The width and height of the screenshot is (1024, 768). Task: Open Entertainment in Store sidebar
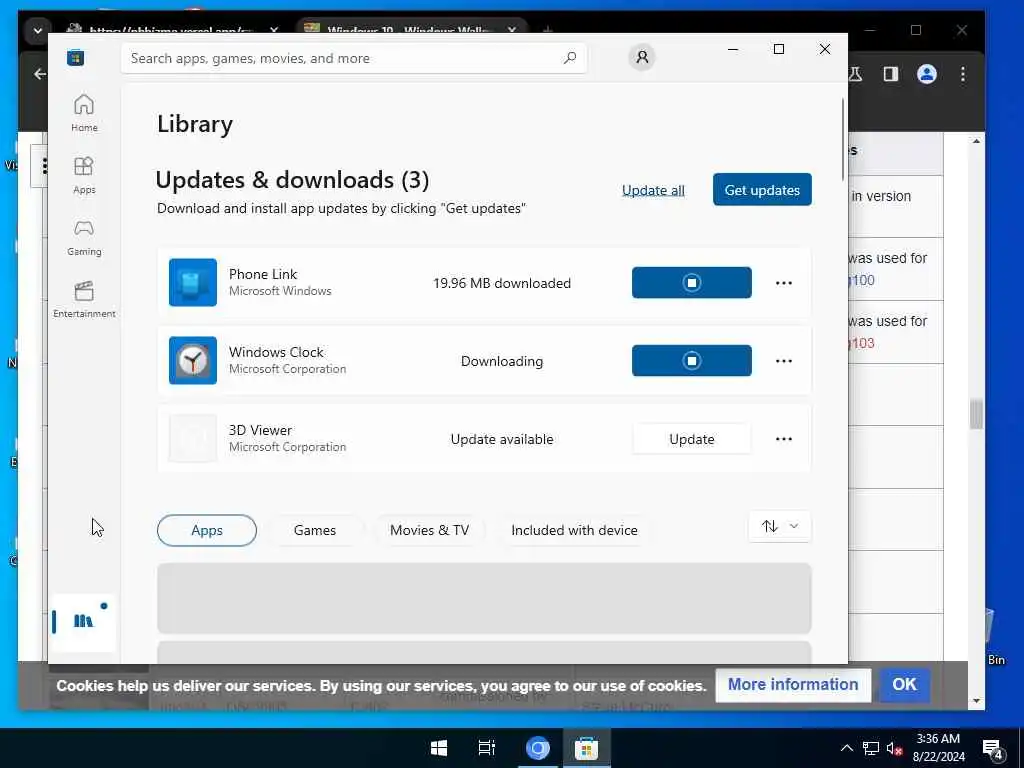coord(84,299)
